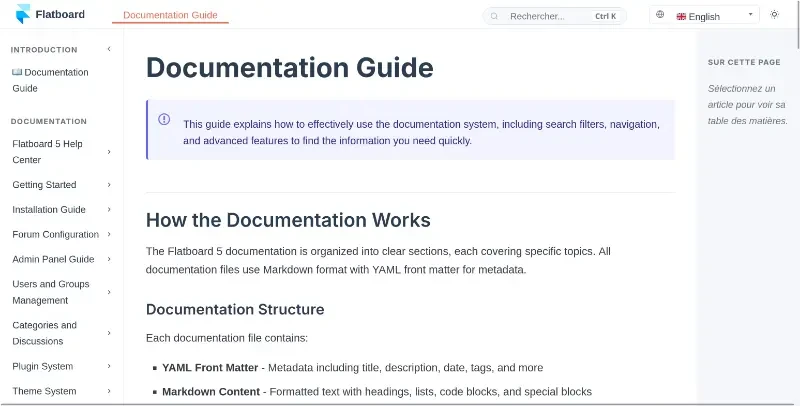The height and width of the screenshot is (406, 800).
Task: Click the info icon in the guide callout
Action: [164, 119]
